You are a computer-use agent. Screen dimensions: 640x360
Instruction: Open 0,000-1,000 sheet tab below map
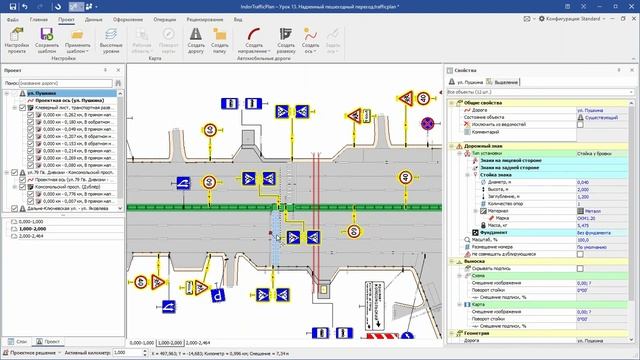(x=142, y=343)
